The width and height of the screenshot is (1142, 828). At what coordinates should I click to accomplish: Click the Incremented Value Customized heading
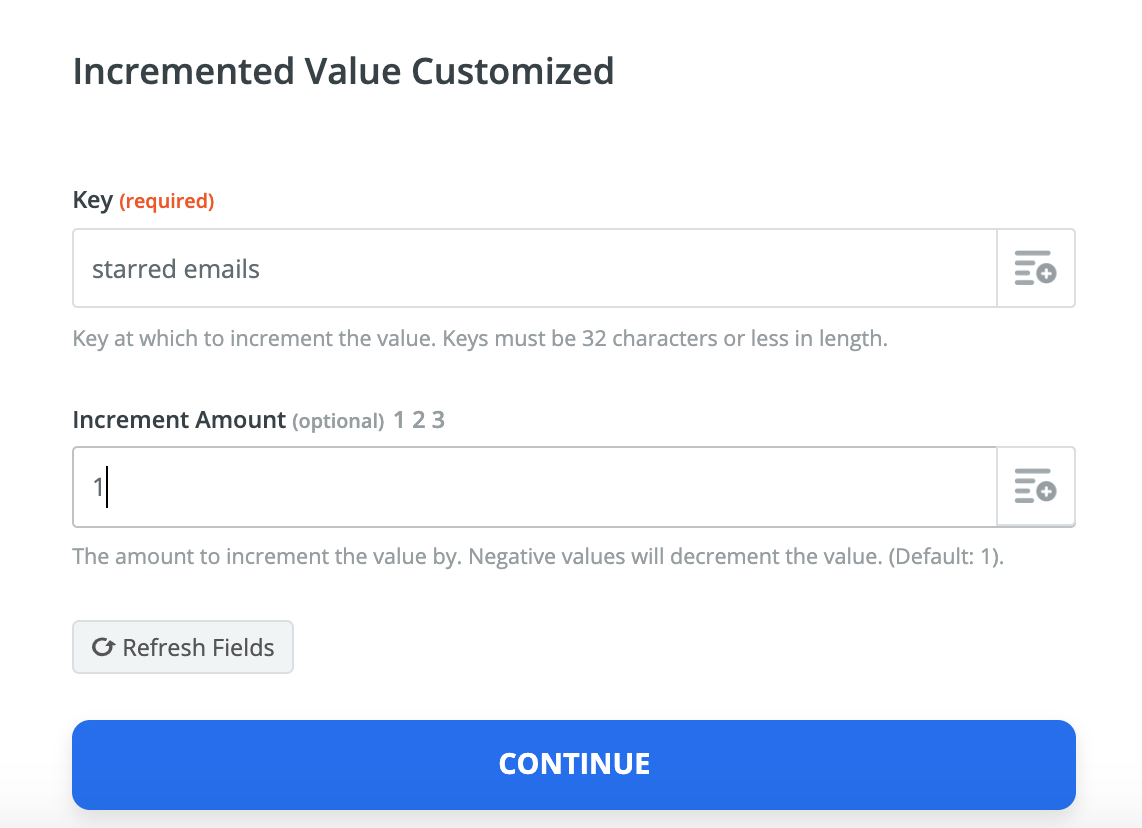click(x=343, y=72)
